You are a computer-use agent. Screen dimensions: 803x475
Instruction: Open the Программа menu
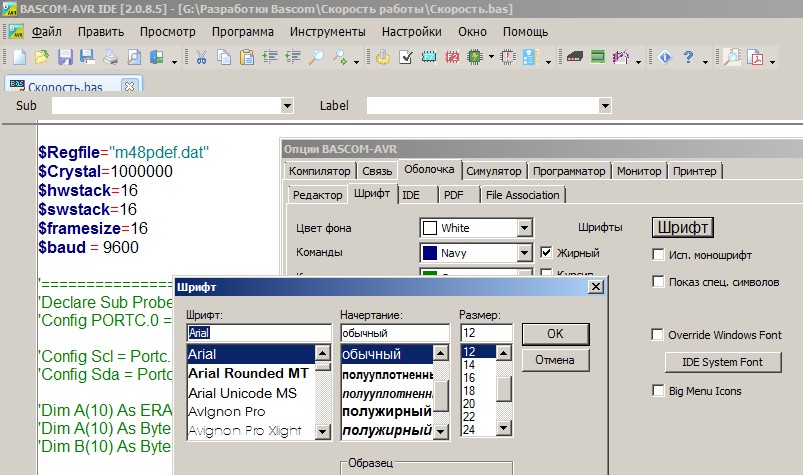pos(243,32)
